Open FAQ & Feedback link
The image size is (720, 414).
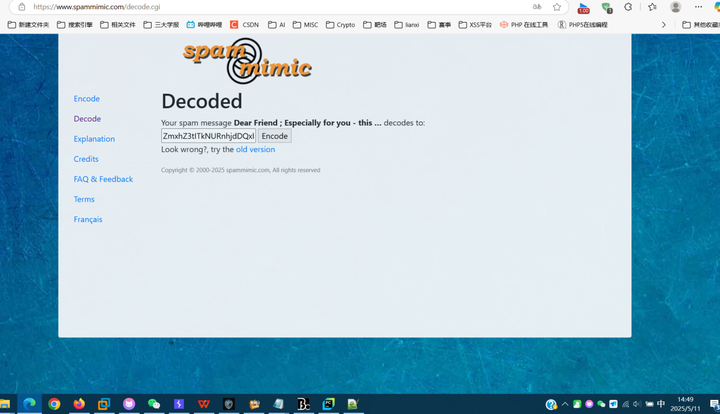(x=103, y=179)
